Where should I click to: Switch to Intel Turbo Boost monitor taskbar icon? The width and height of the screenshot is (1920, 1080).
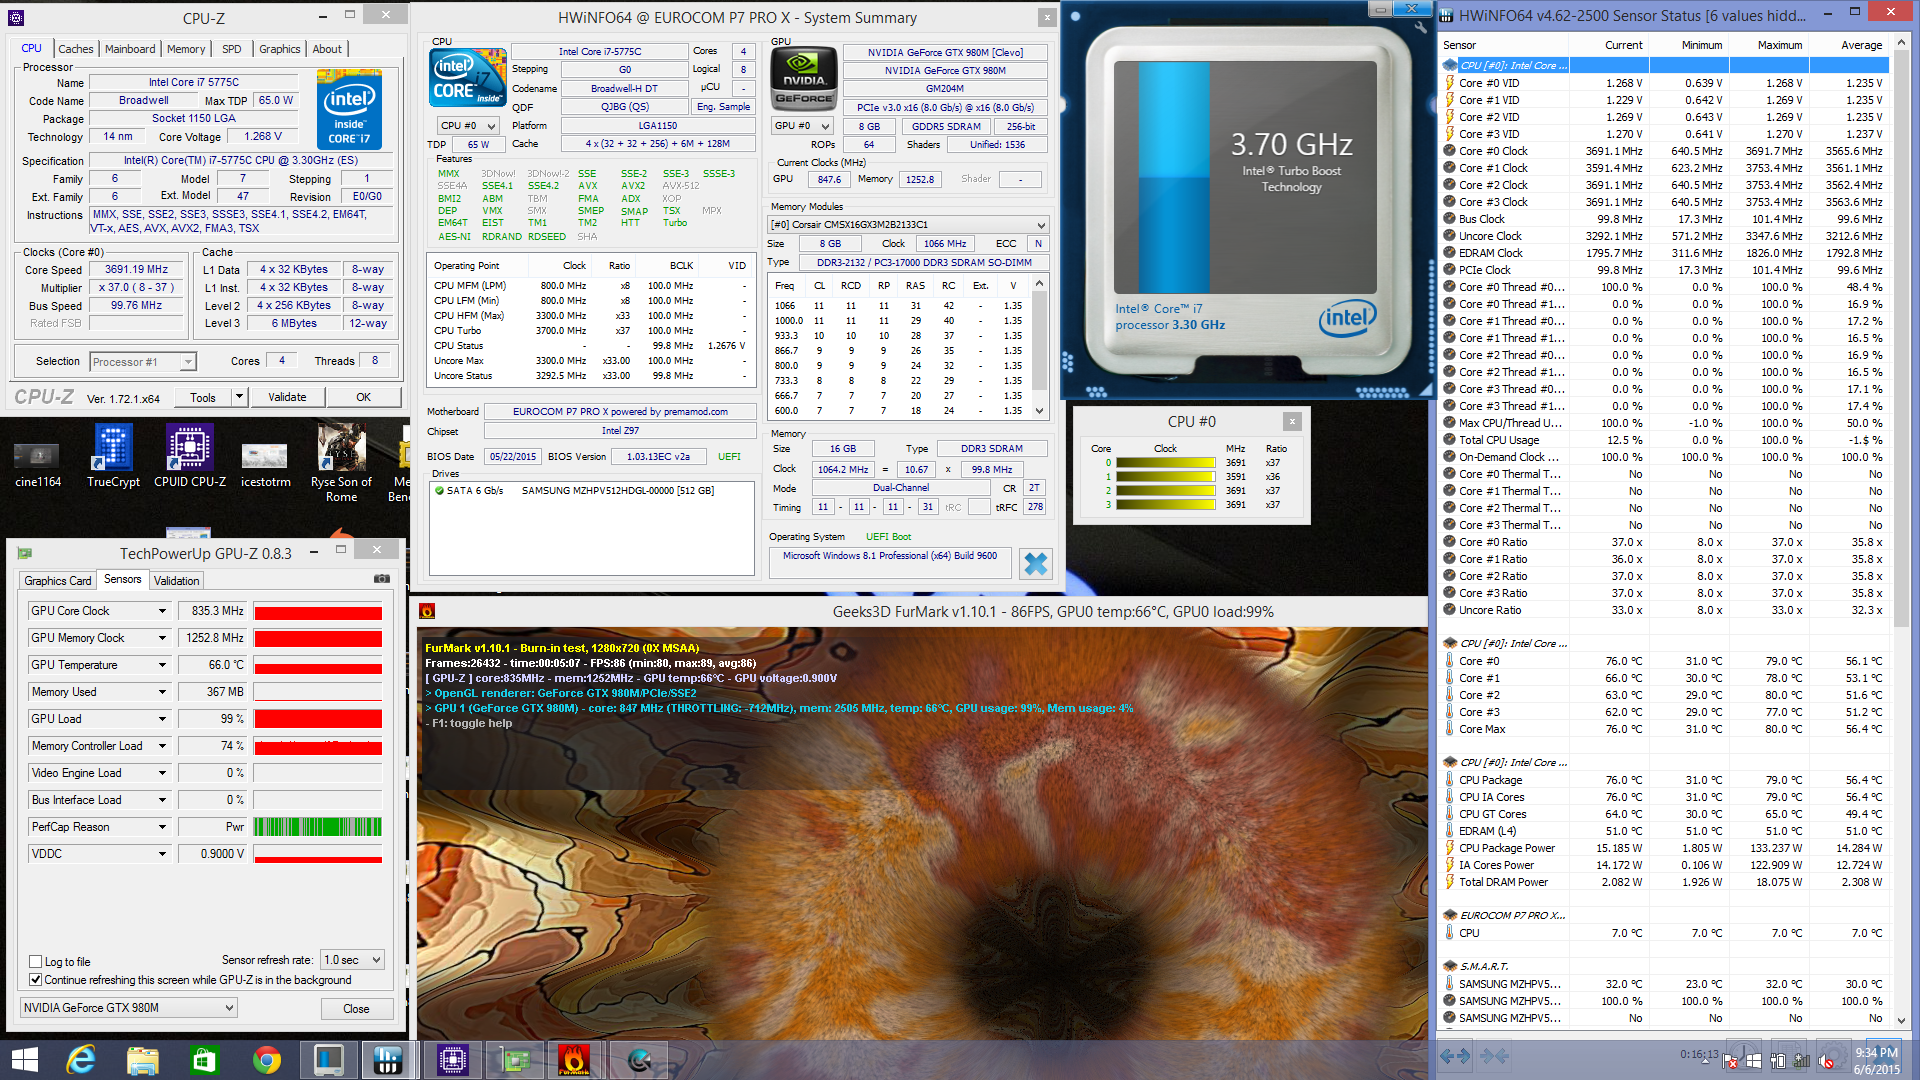click(328, 1060)
